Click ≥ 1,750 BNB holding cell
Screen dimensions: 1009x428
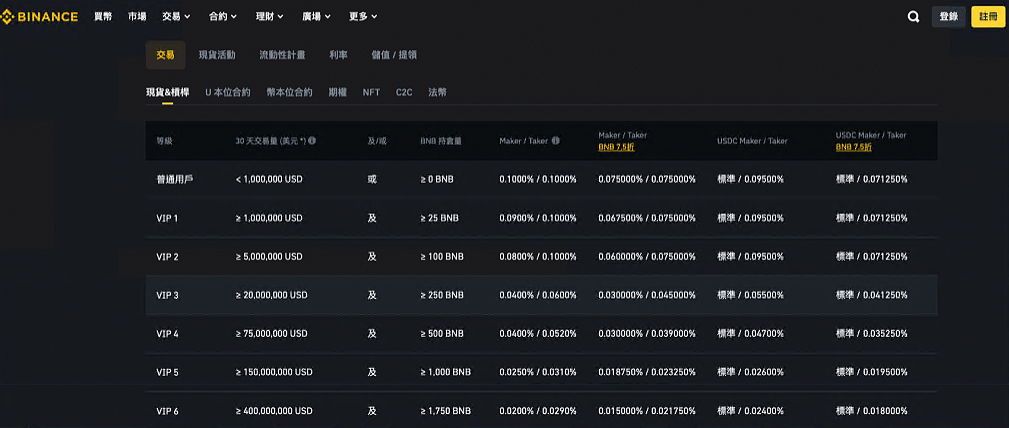[445, 411]
